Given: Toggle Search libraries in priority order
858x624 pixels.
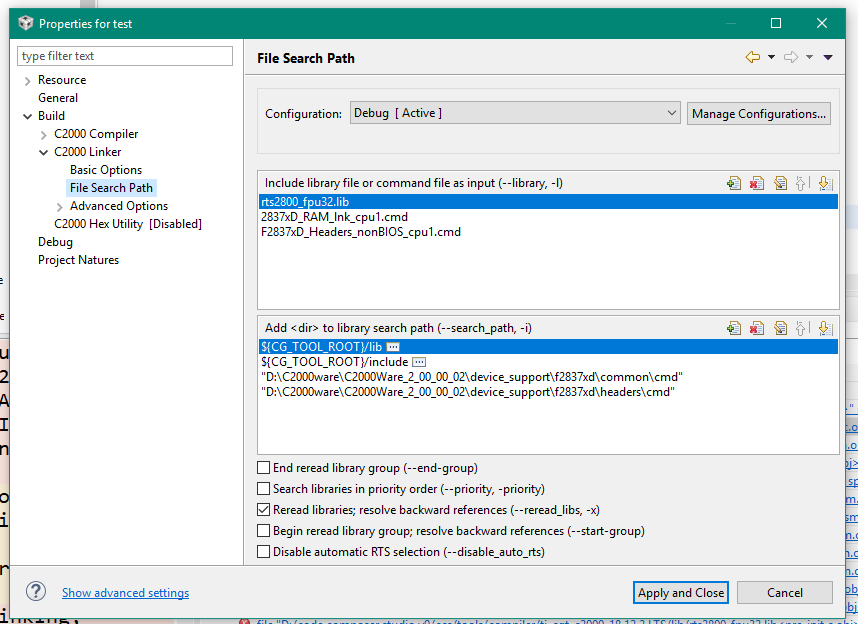Looking at the screenshot, I should tap(264, 489).
